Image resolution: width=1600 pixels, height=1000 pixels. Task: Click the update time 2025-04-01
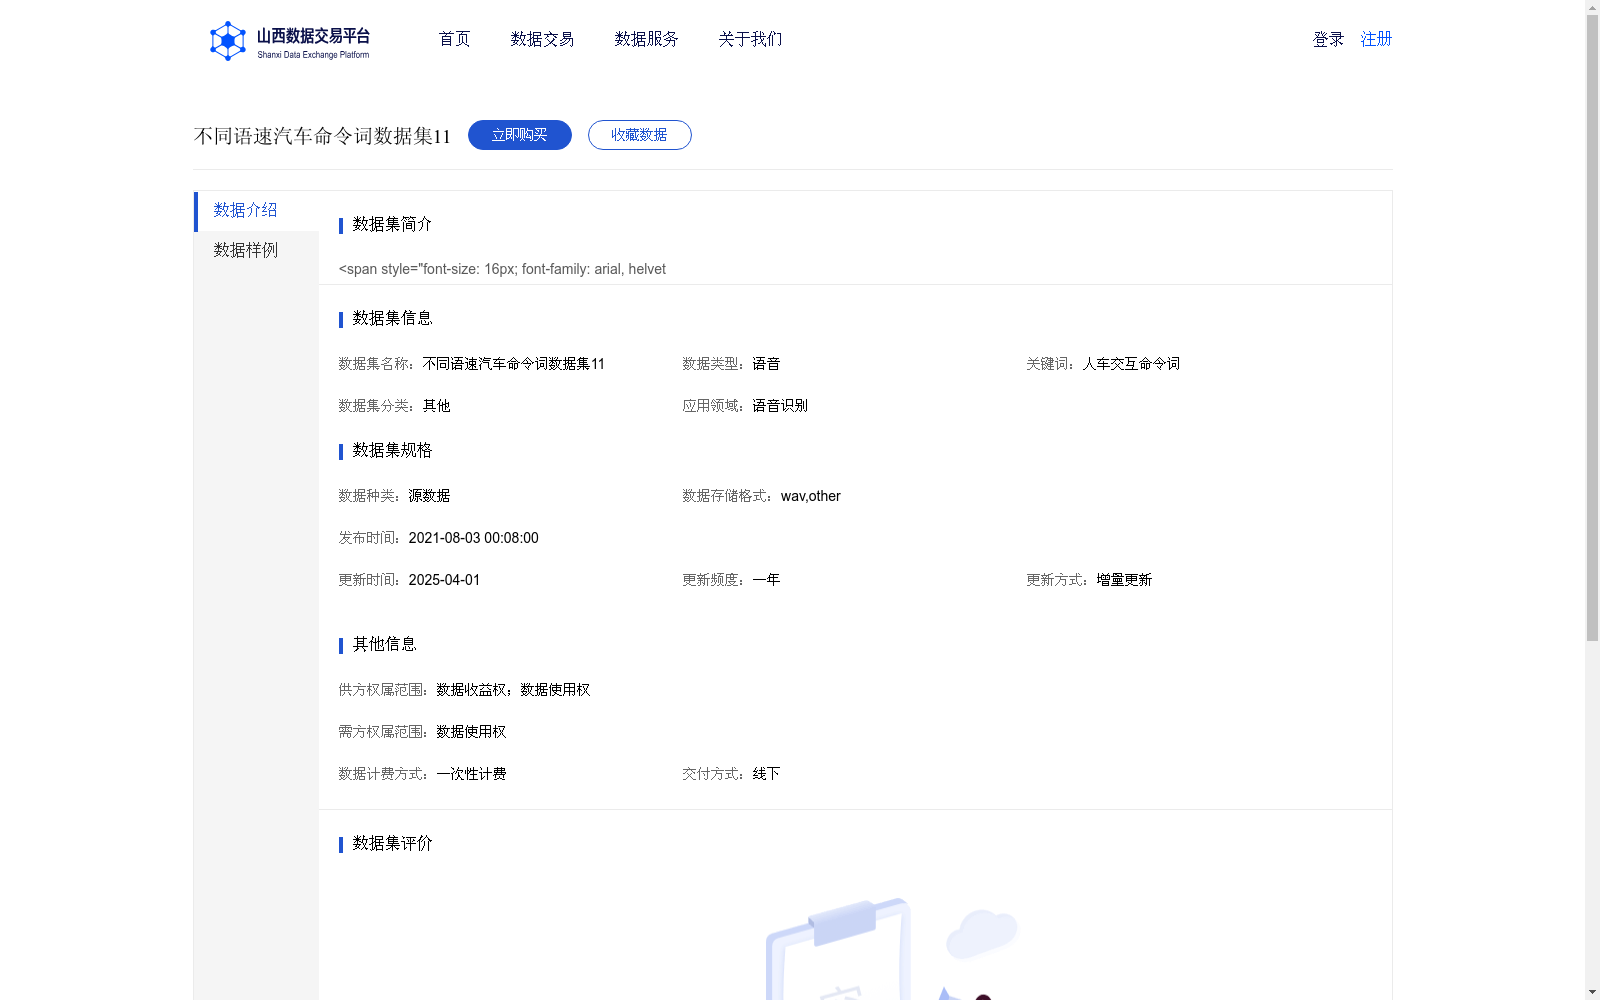click(x=444, y=580)
